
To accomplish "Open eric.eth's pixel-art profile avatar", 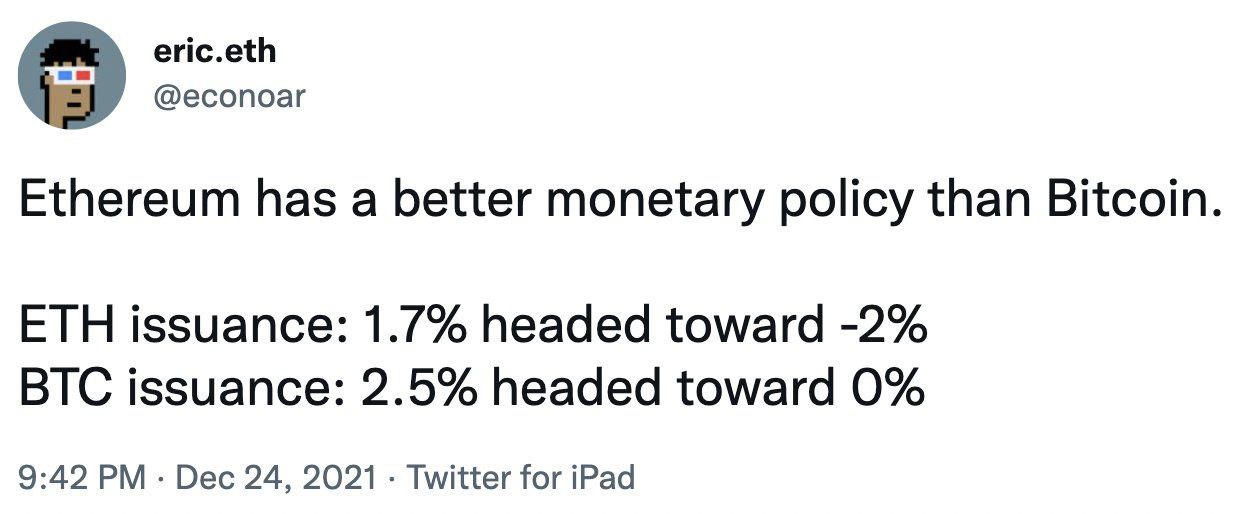I will pos(71,74).
